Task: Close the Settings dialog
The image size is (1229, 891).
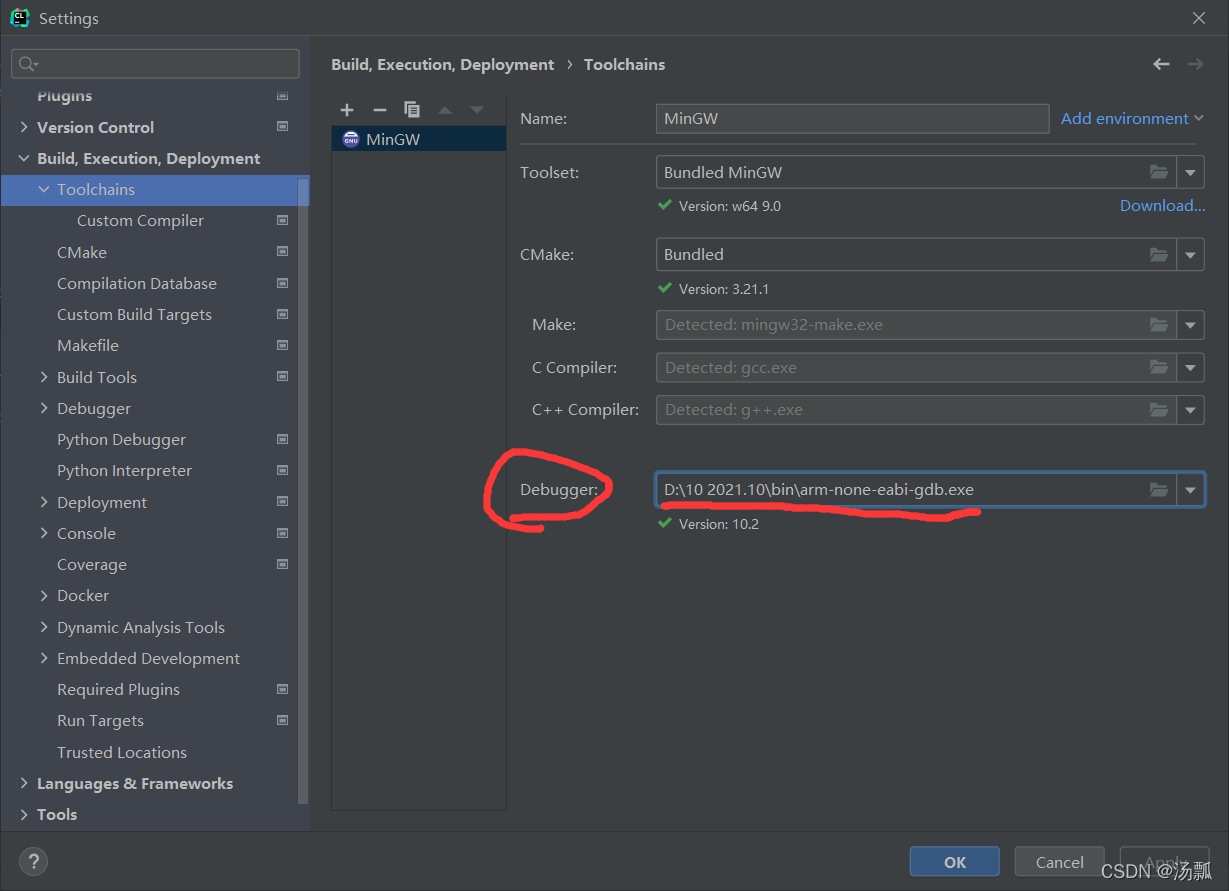Action: coord(1198,18)
